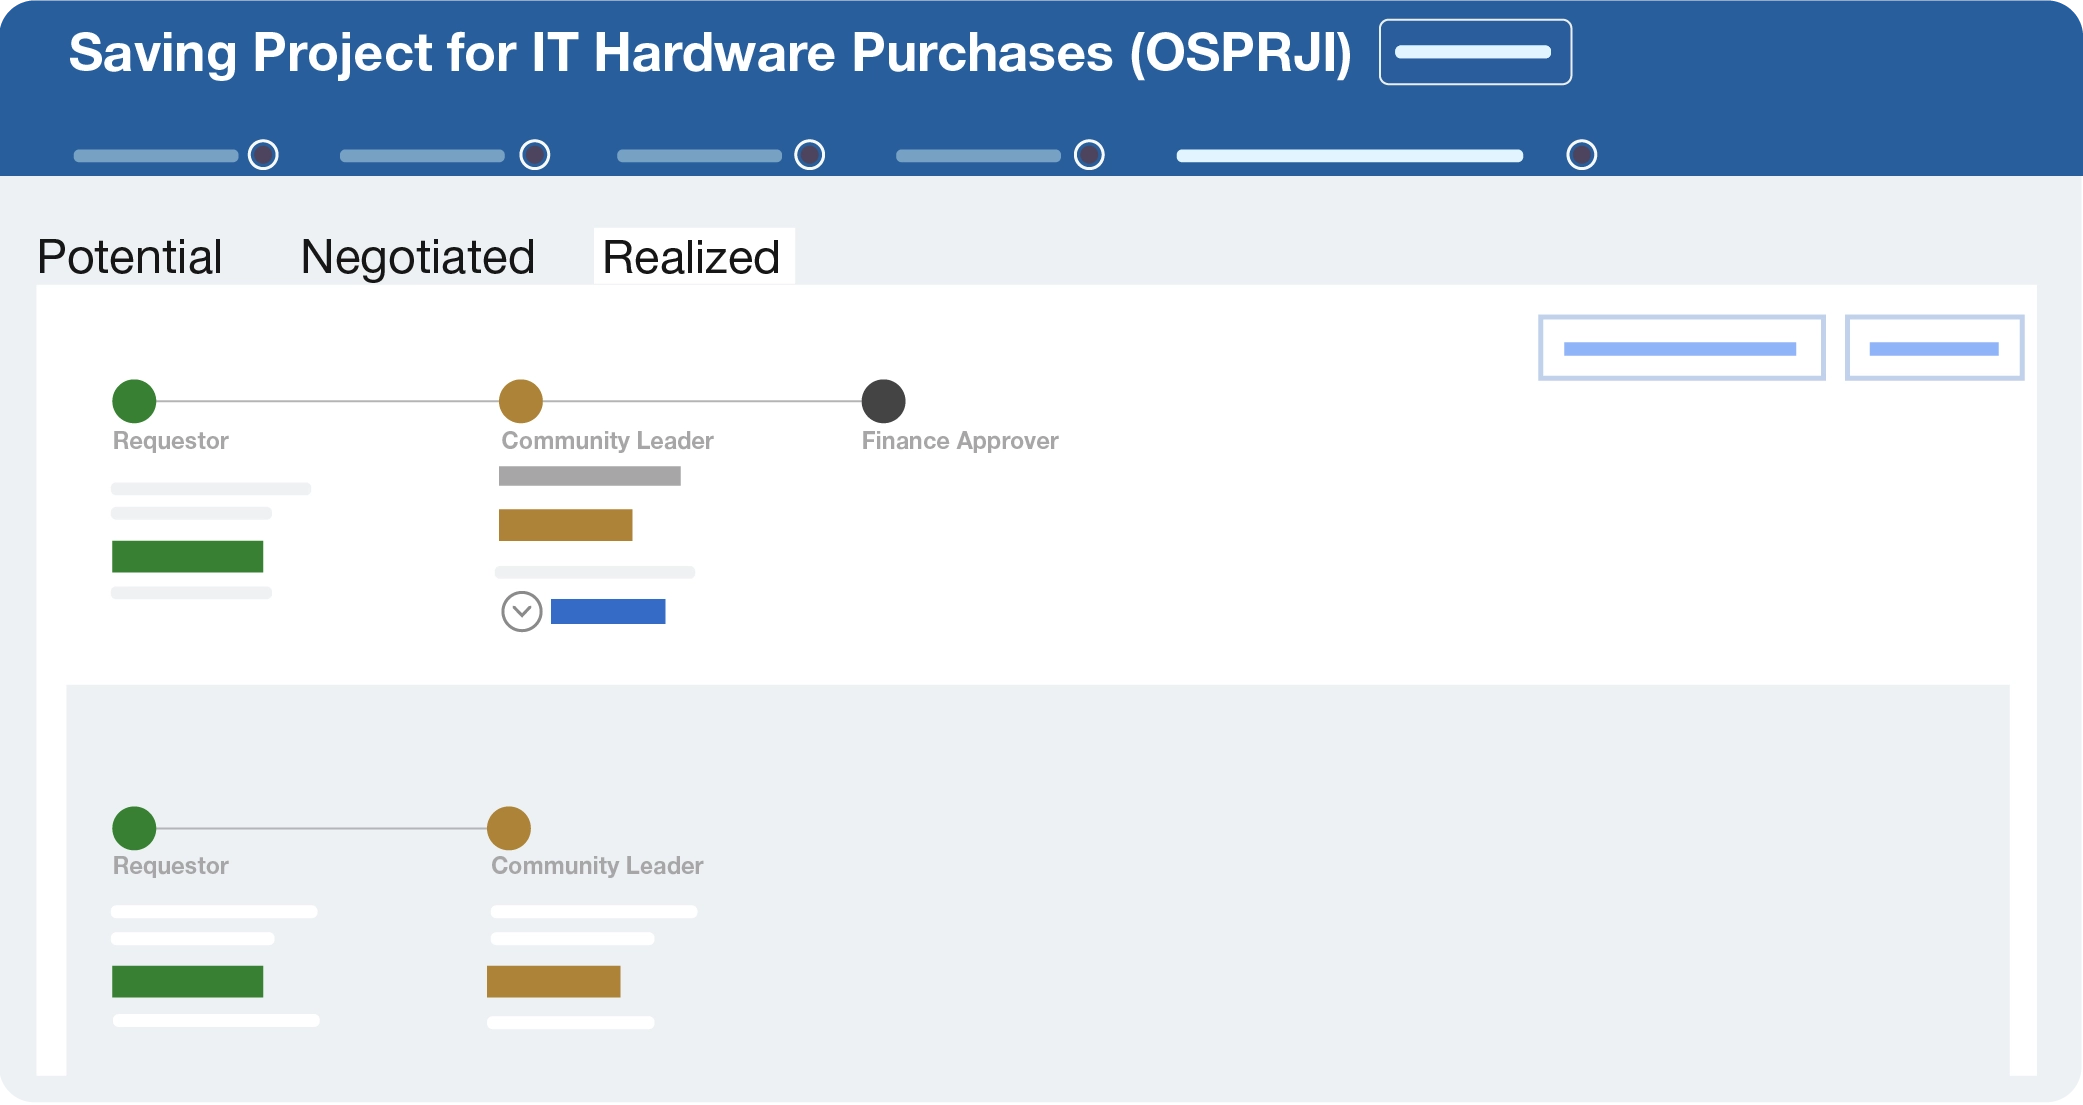
Task: Click the gold Community Leader node in top workflow
Action: tap(521, 401)
